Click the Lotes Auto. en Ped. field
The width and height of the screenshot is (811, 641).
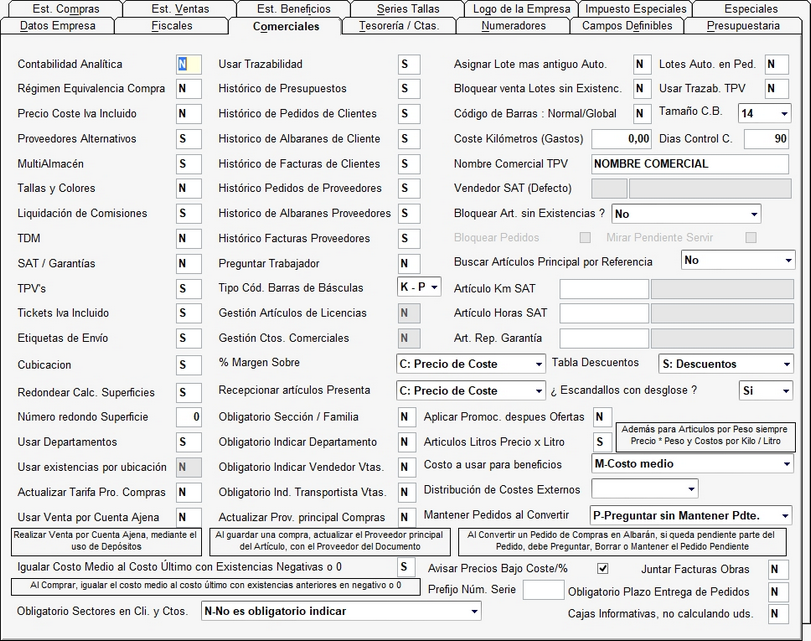777,64
